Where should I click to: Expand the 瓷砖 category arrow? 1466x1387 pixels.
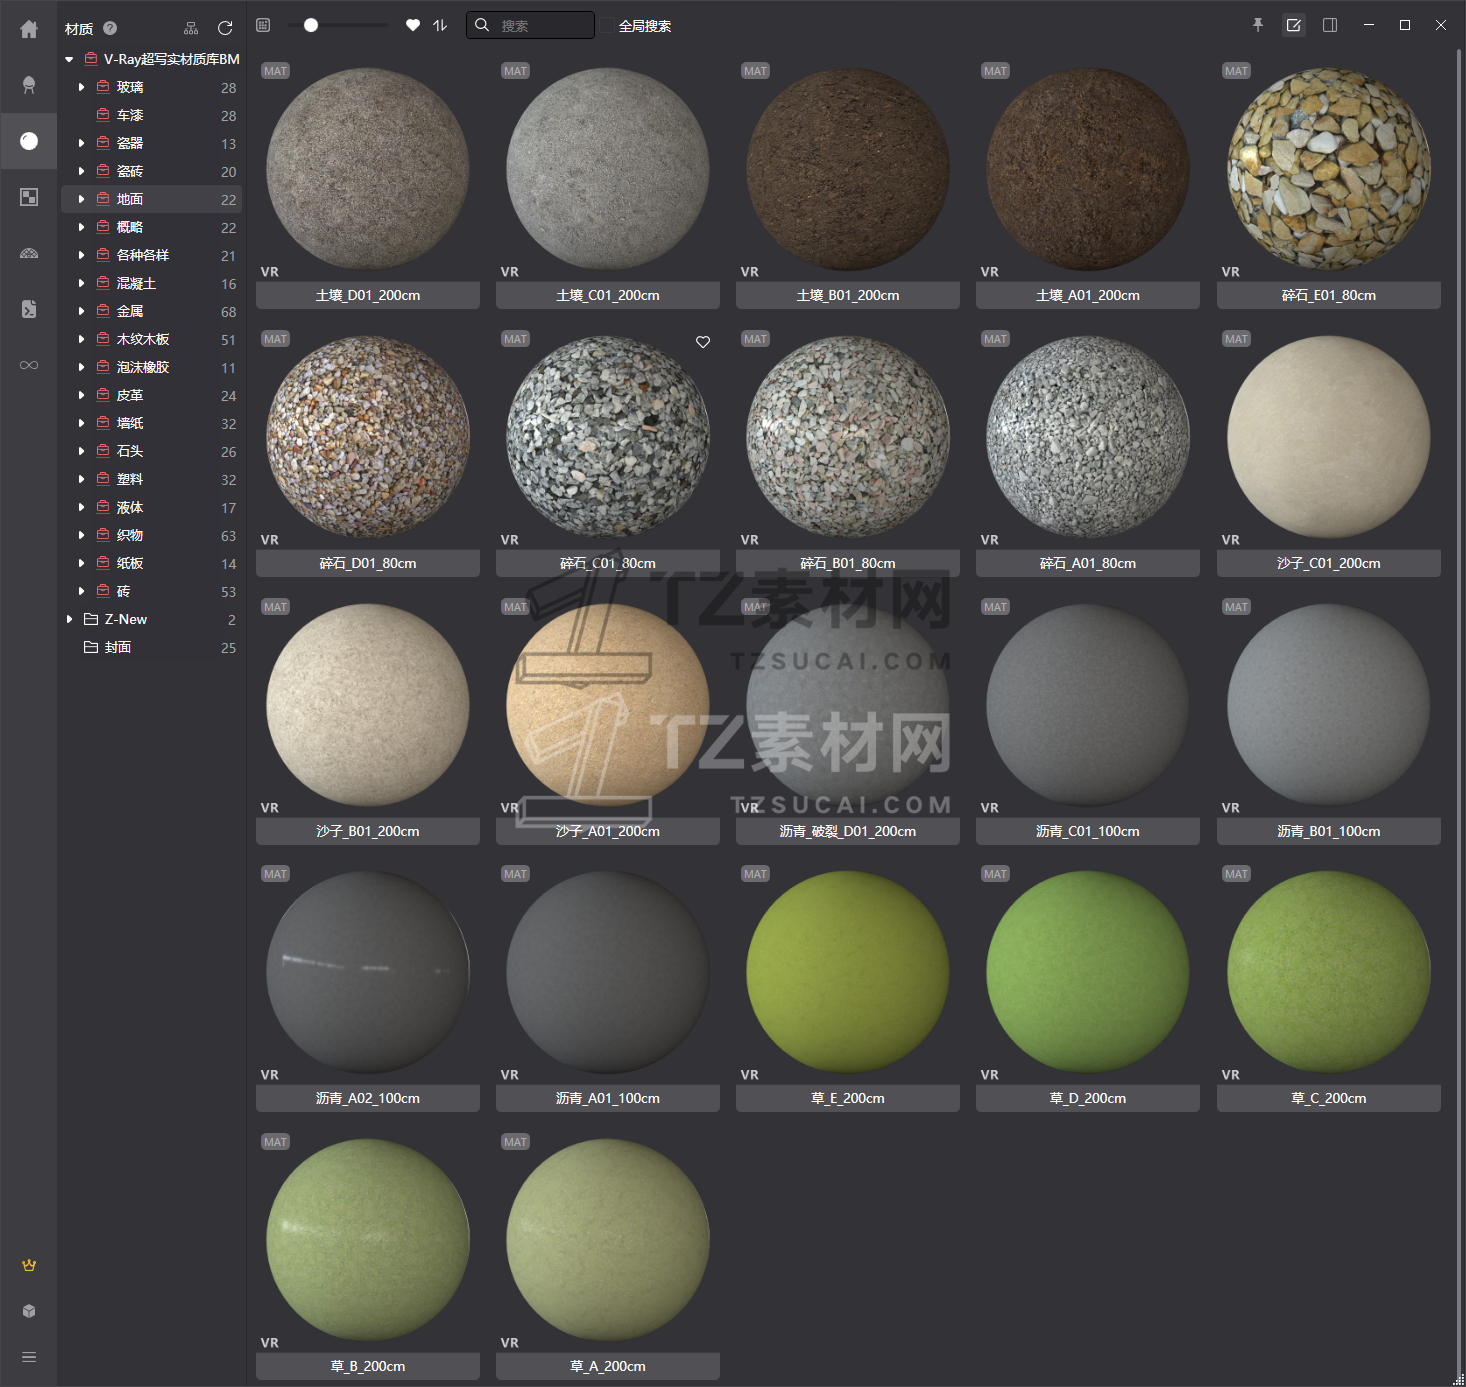pos(81,171)
